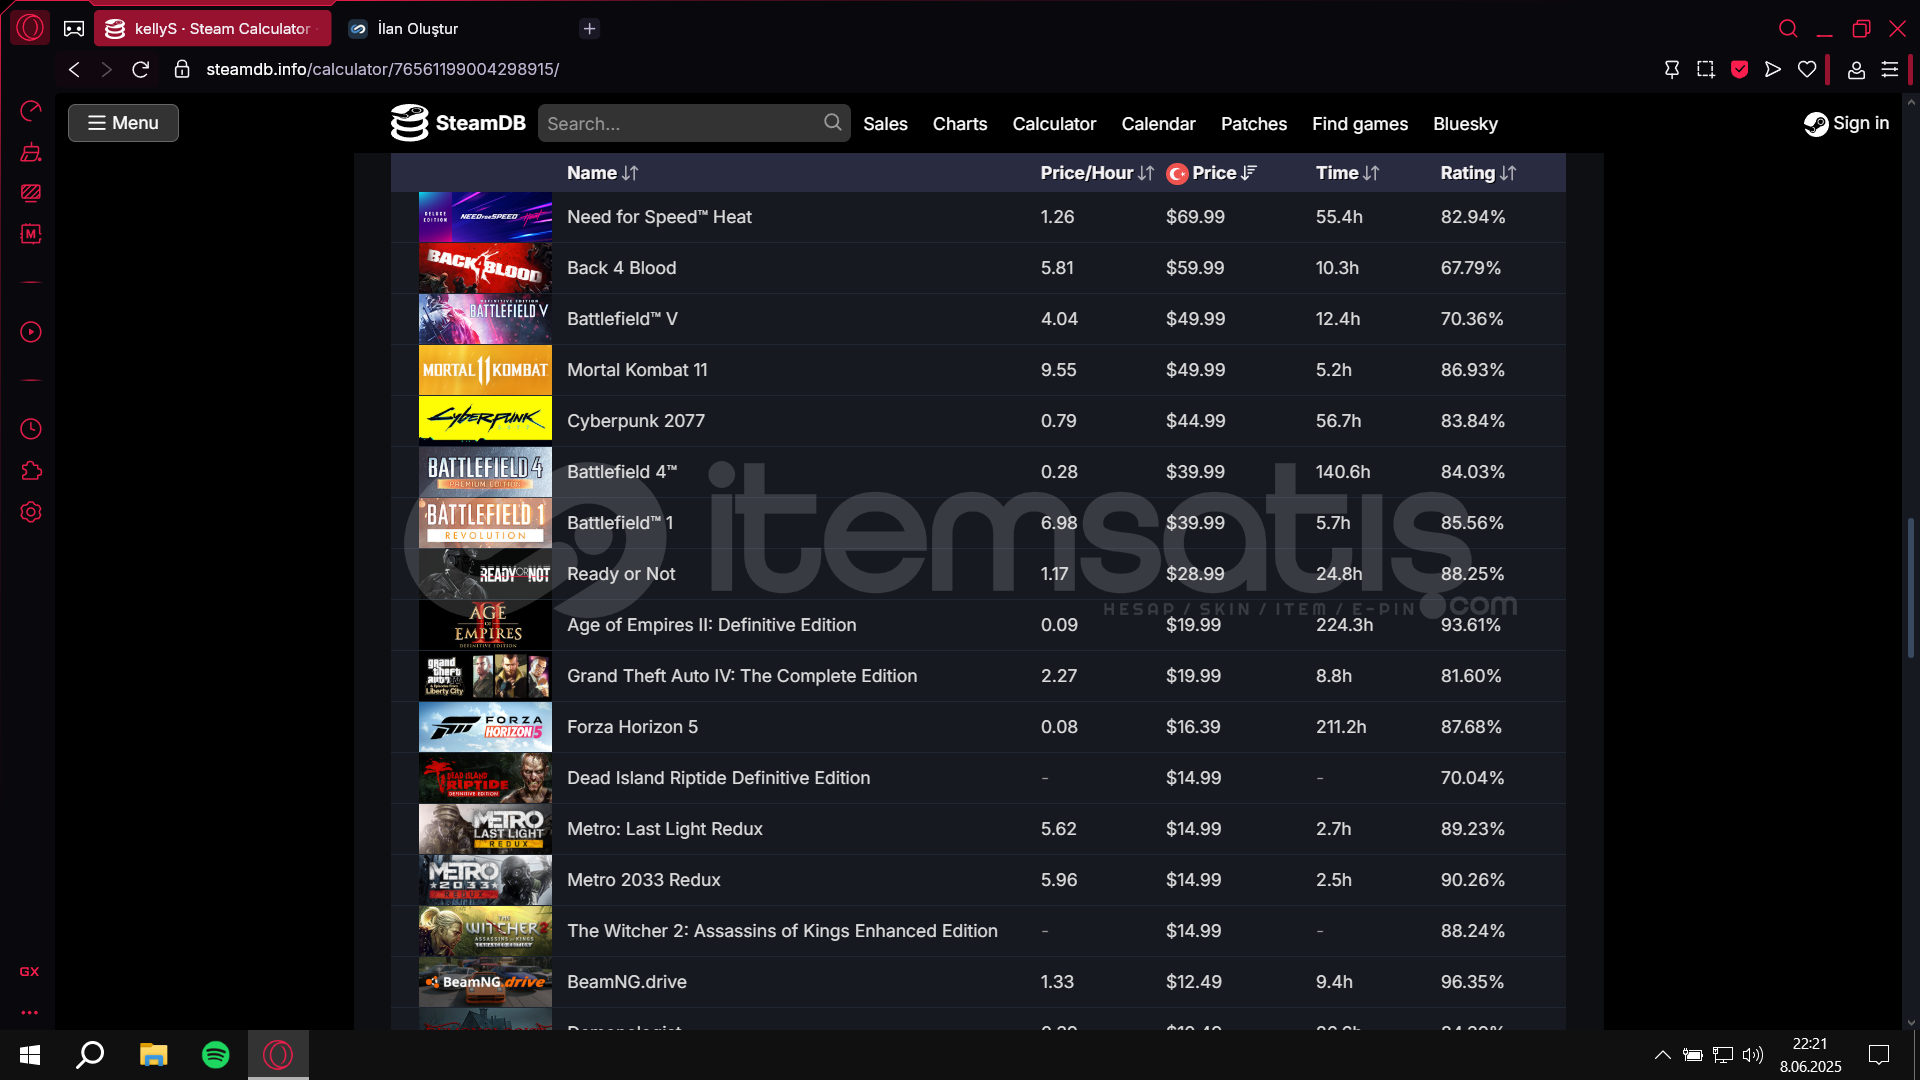Click the SteamDB logo
1920x1080 pixels.
click(x=458, y=123)
